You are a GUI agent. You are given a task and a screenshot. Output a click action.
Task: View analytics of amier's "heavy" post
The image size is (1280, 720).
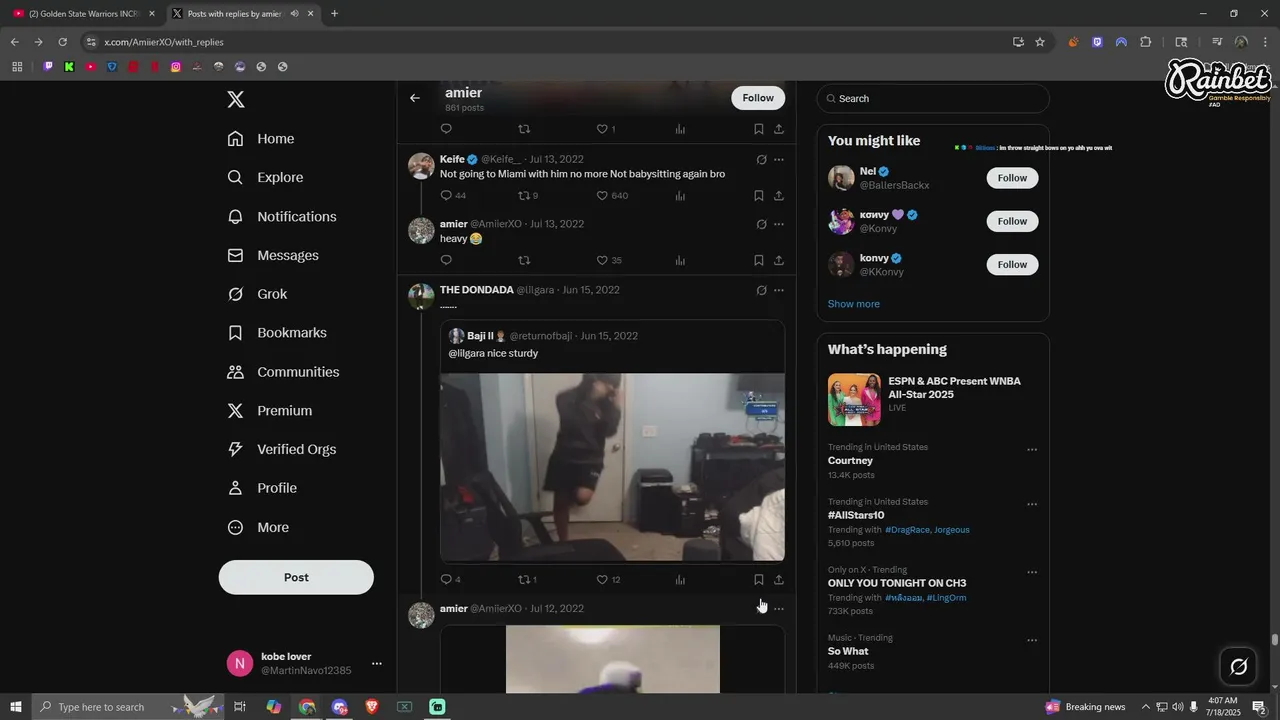[680, 260]
